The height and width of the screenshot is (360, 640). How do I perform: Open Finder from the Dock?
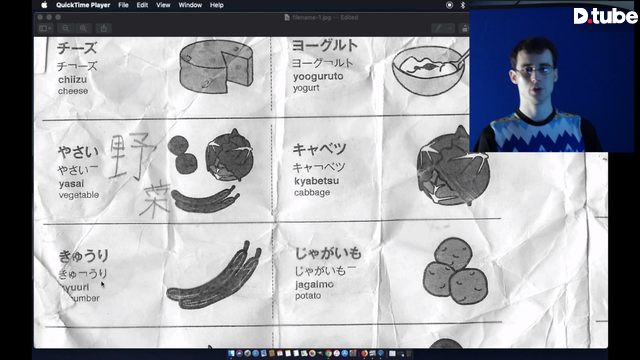(231, 353)
